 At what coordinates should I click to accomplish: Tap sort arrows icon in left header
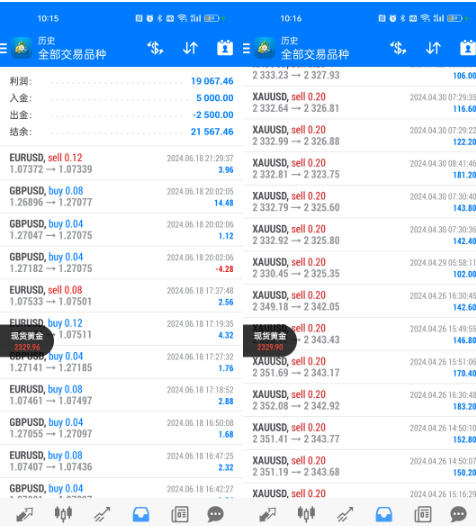[190, 48]
